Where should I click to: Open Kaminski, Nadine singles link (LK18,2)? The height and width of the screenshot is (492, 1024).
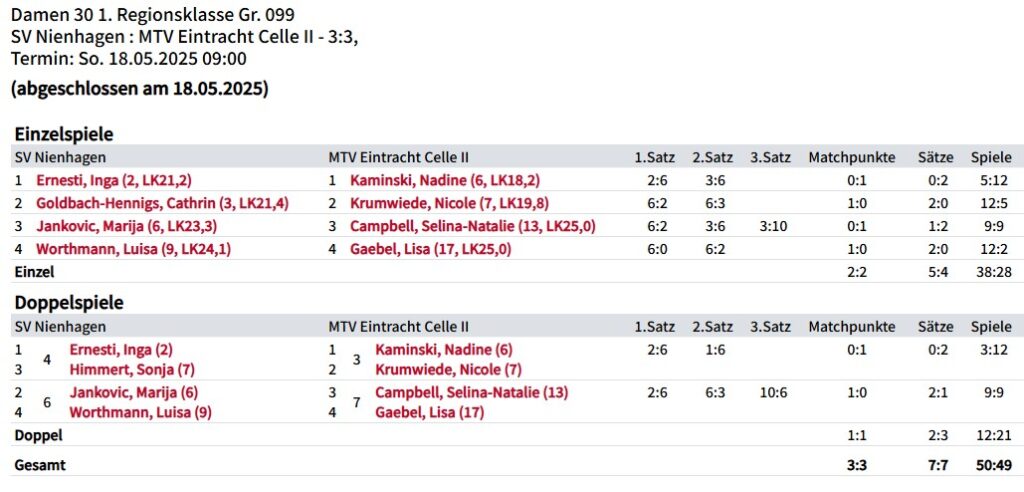pos(445,181)
